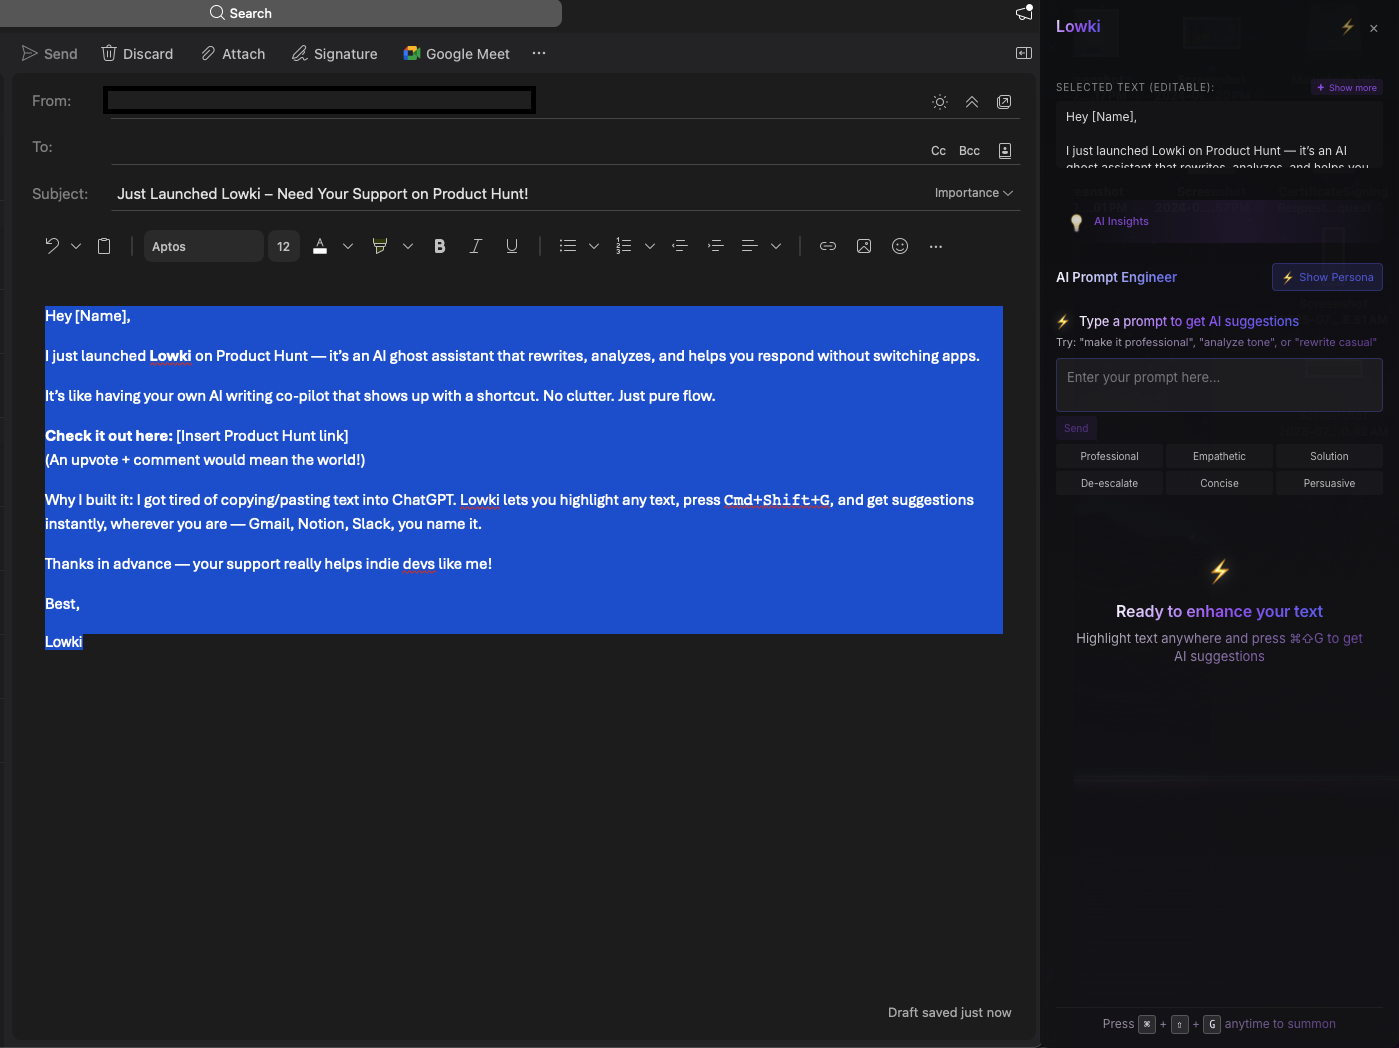Expand bullet list style options
This screenshot has width=1399, height=1048.
594,246
